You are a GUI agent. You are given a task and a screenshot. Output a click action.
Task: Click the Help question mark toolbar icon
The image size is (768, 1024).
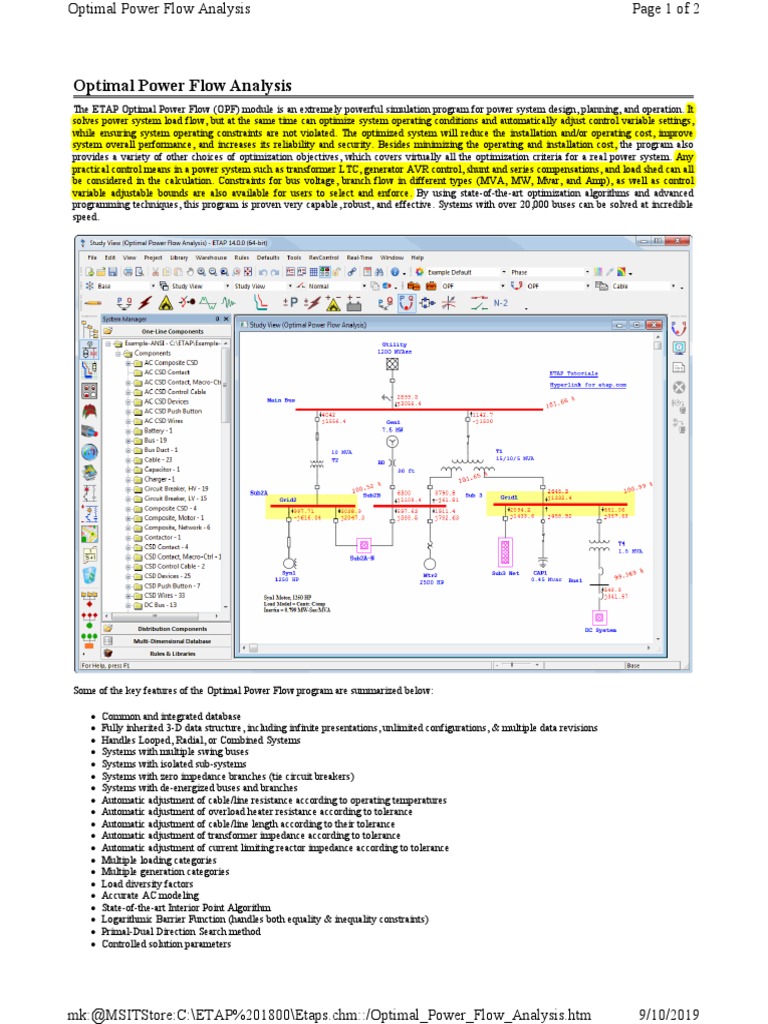pyautogui.click(x=394, y=272)
